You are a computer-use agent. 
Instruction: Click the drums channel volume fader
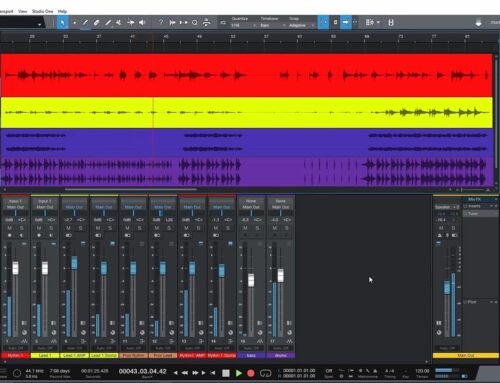pos(281,275)
